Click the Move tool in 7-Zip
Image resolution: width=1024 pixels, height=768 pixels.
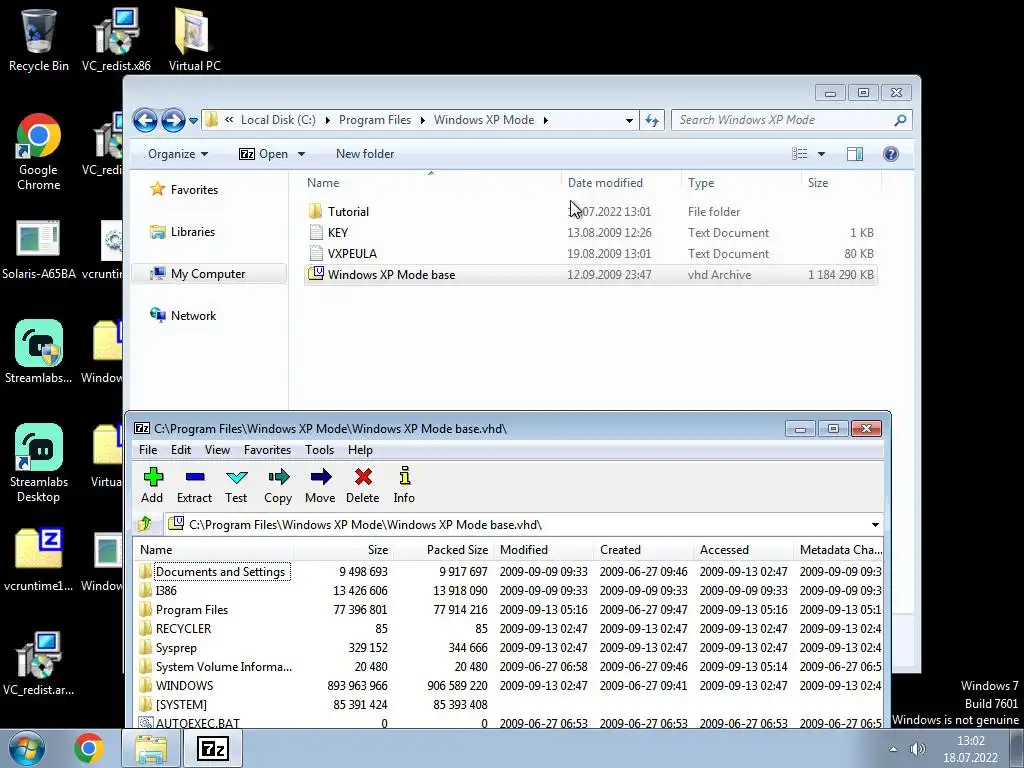coord(320,485)
